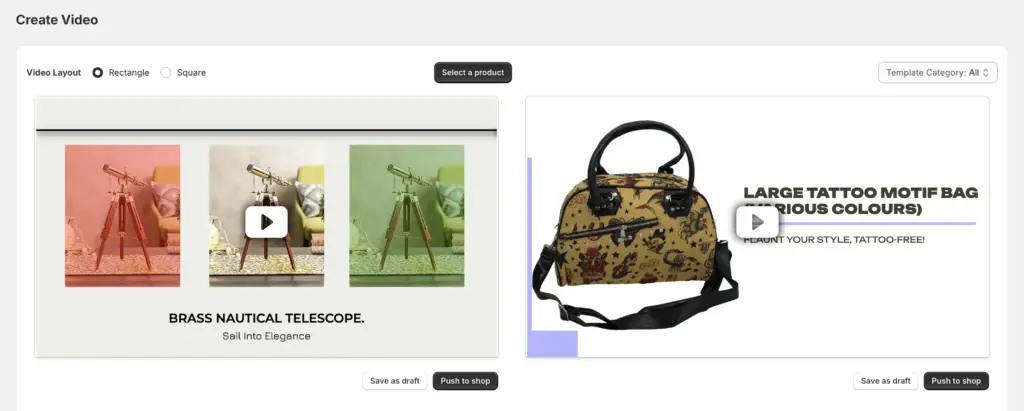Push the telescope video to shop

pos(465,381)
